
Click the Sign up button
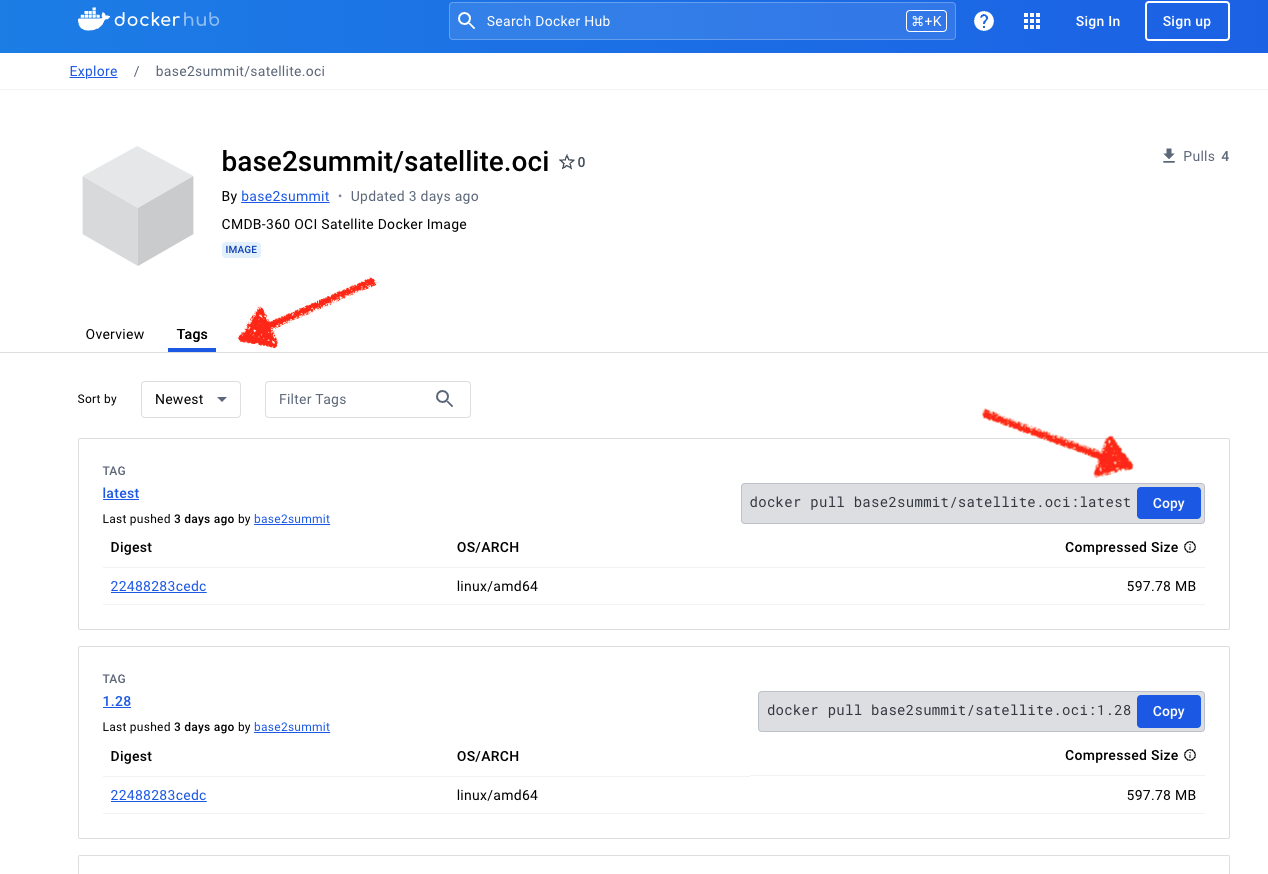pos(1187,21)
